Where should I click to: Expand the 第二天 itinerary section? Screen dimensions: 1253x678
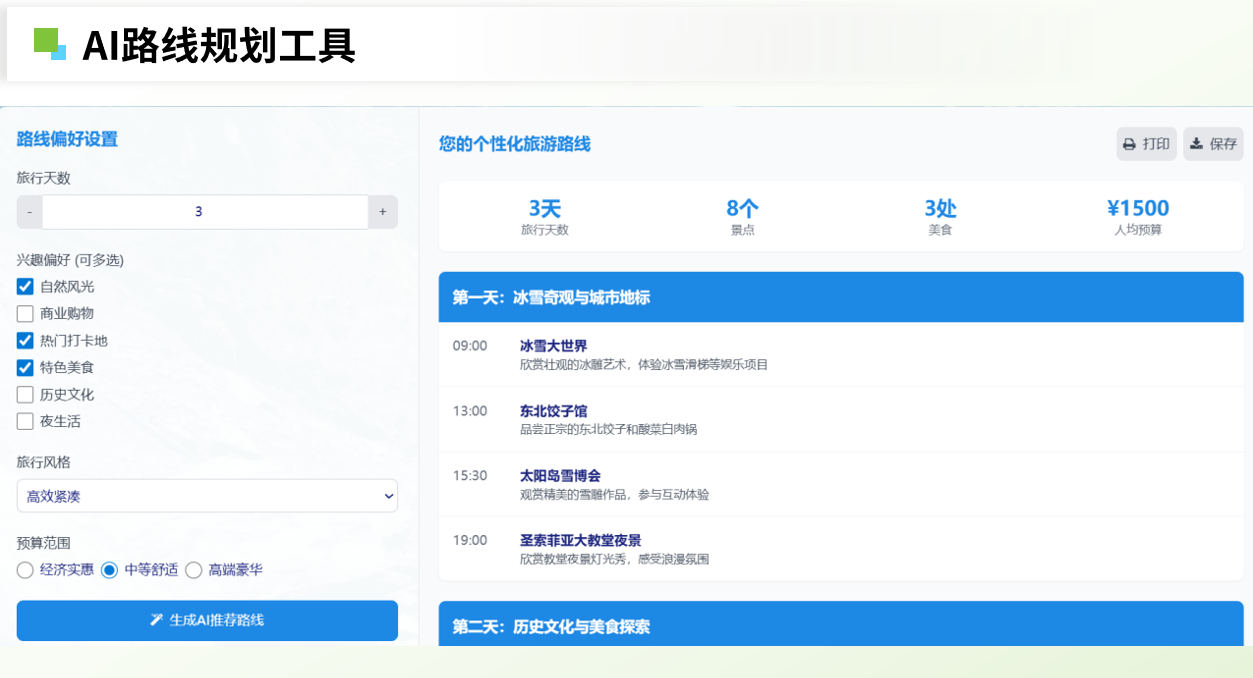(x=840, y=628)
